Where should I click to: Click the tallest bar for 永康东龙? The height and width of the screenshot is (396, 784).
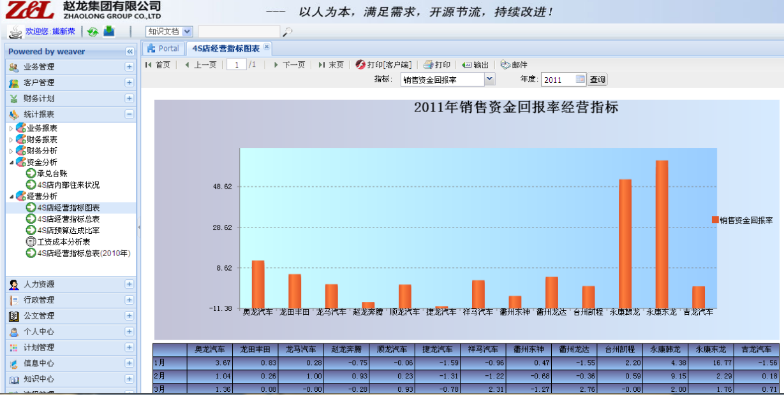(x=662, y=234)
